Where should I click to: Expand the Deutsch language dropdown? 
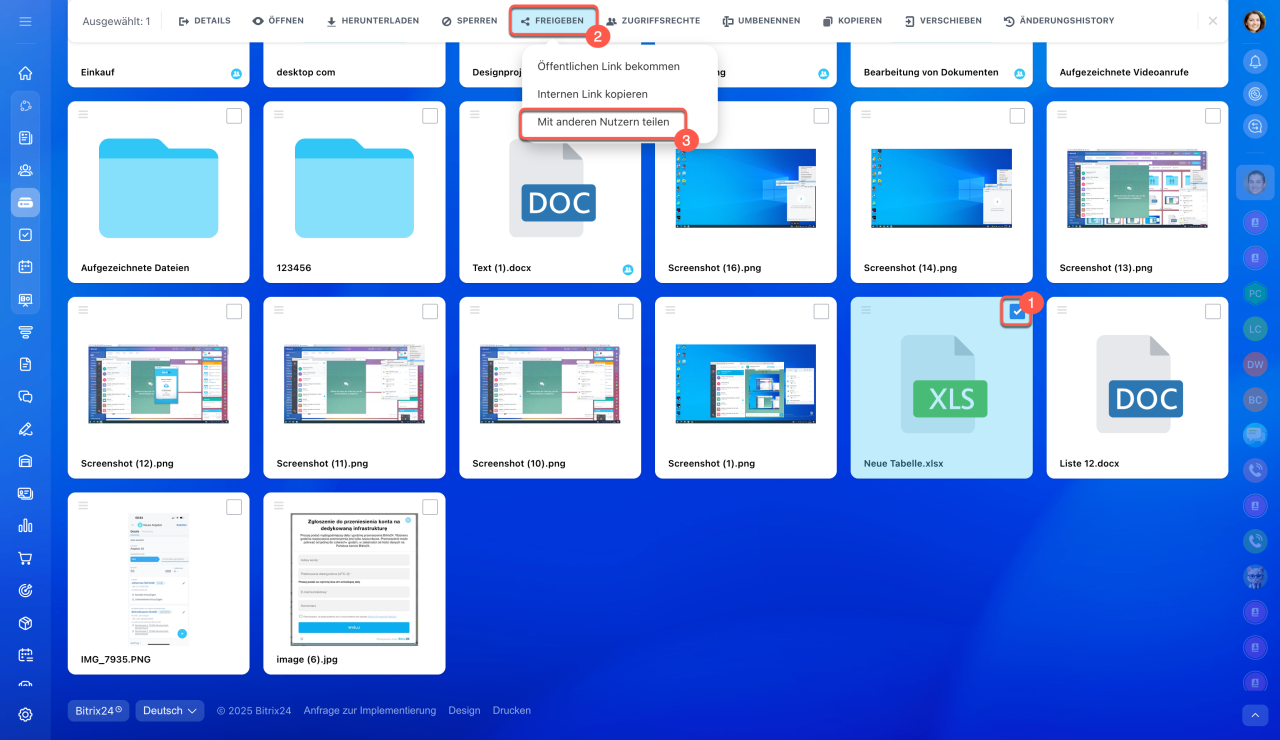point(170,711)
